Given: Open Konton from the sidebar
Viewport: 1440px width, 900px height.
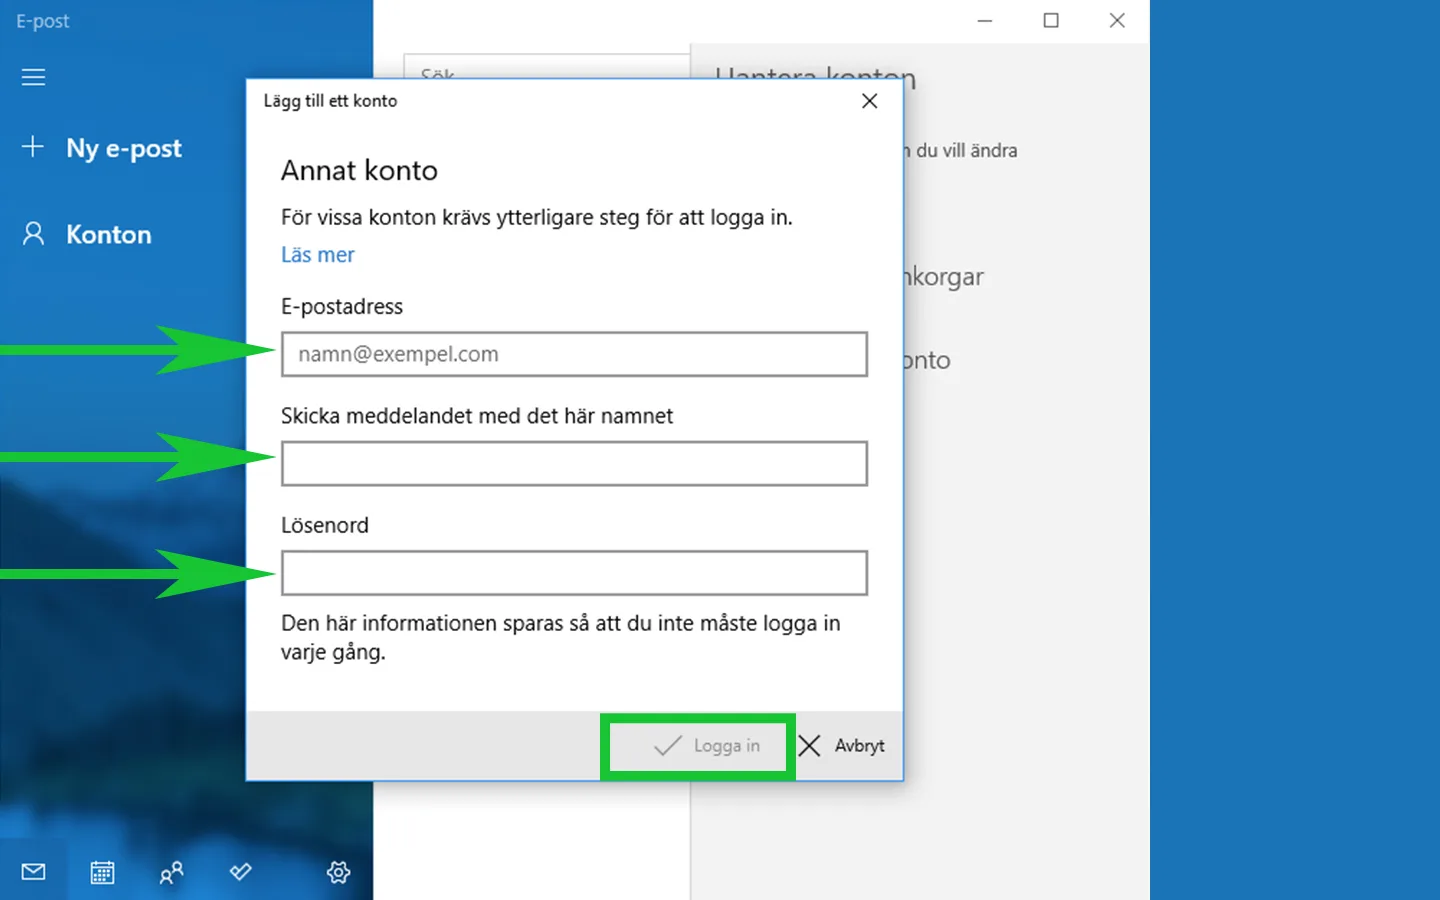Looking at the screenshot, I should (x=109, y=233).
